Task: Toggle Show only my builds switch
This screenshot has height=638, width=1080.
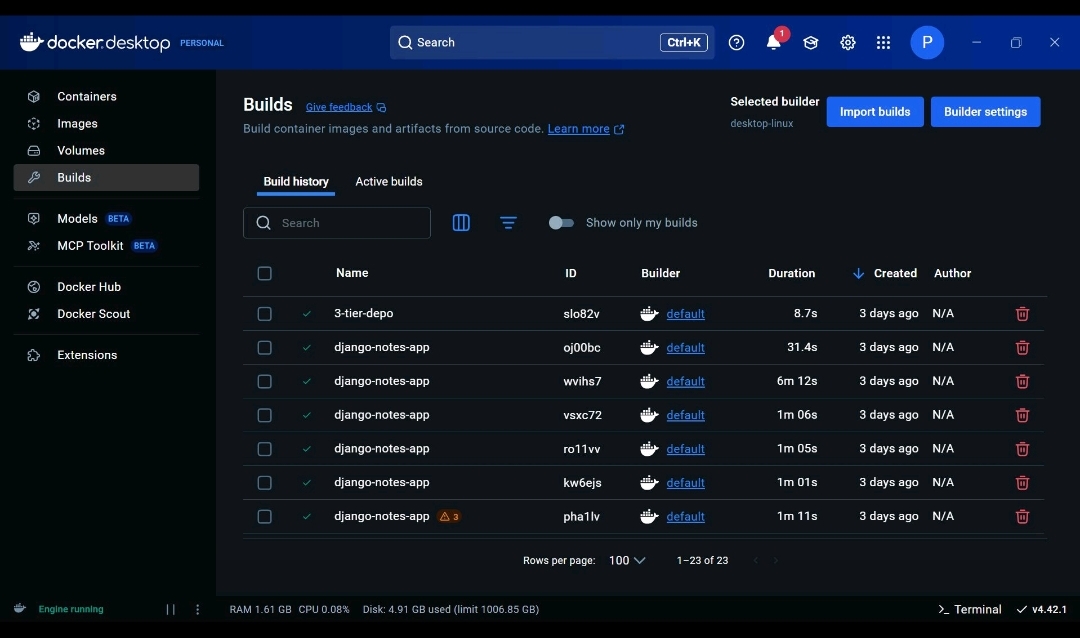Action: click(x=561, y=223)
